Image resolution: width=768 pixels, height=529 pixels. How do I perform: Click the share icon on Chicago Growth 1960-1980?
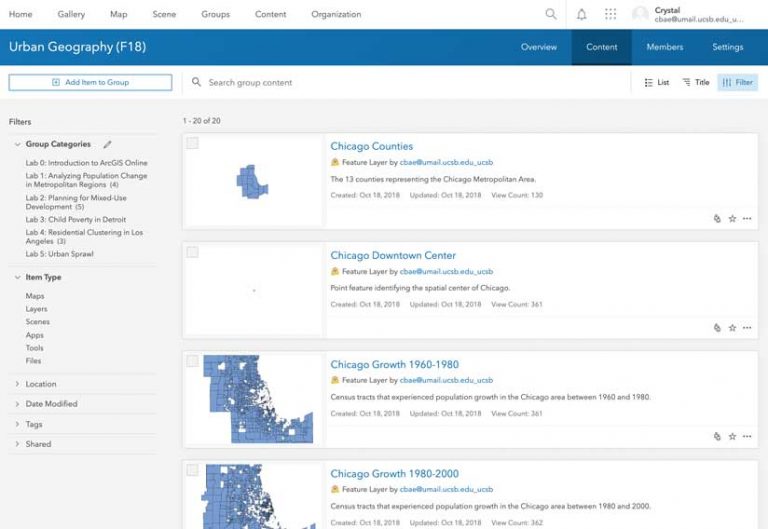click(717, 436)
